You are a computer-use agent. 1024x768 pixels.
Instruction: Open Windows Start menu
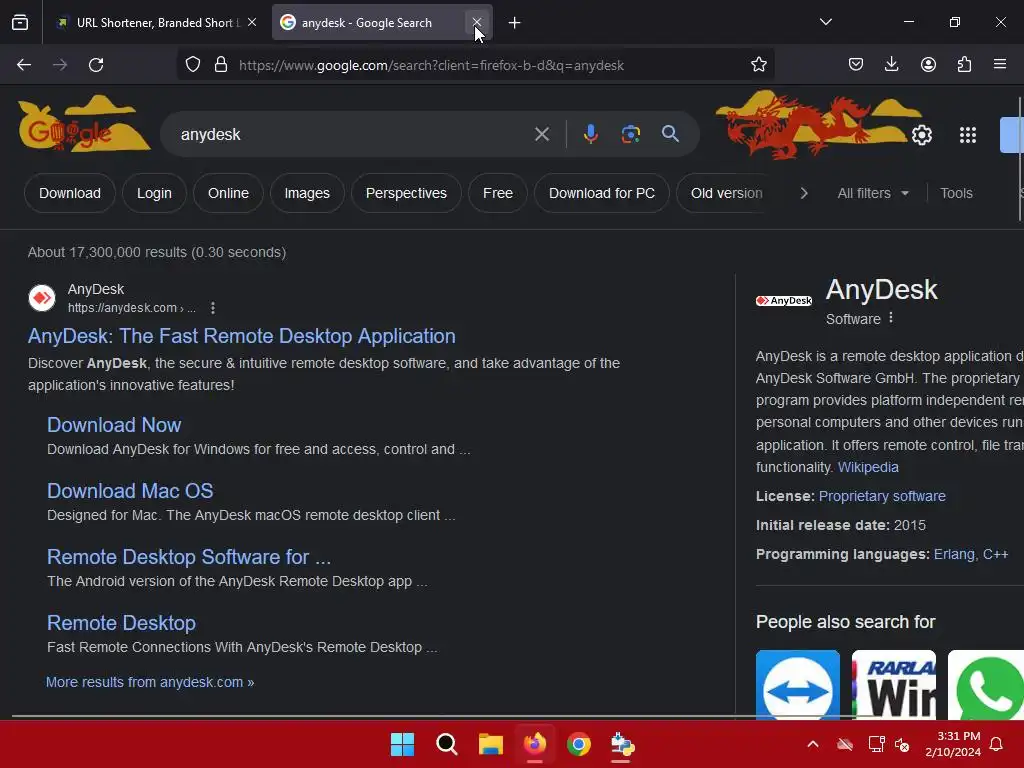point(402,744)
